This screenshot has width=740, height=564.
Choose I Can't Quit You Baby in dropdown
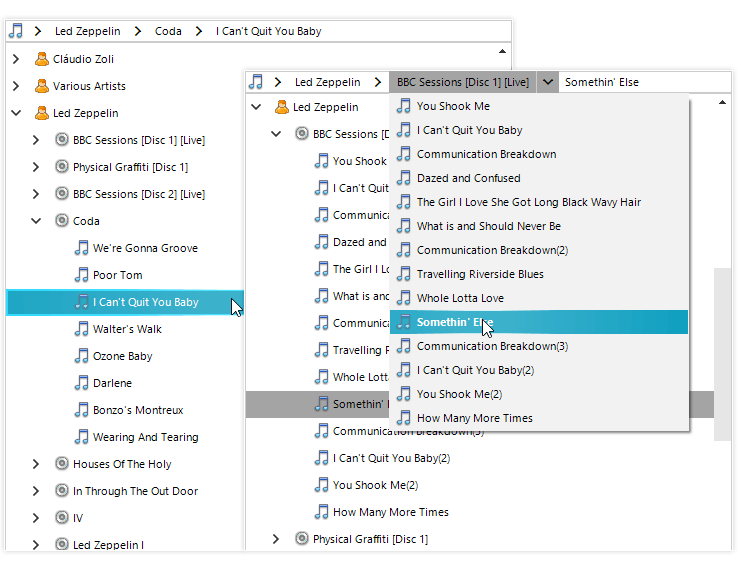[538, 130]
